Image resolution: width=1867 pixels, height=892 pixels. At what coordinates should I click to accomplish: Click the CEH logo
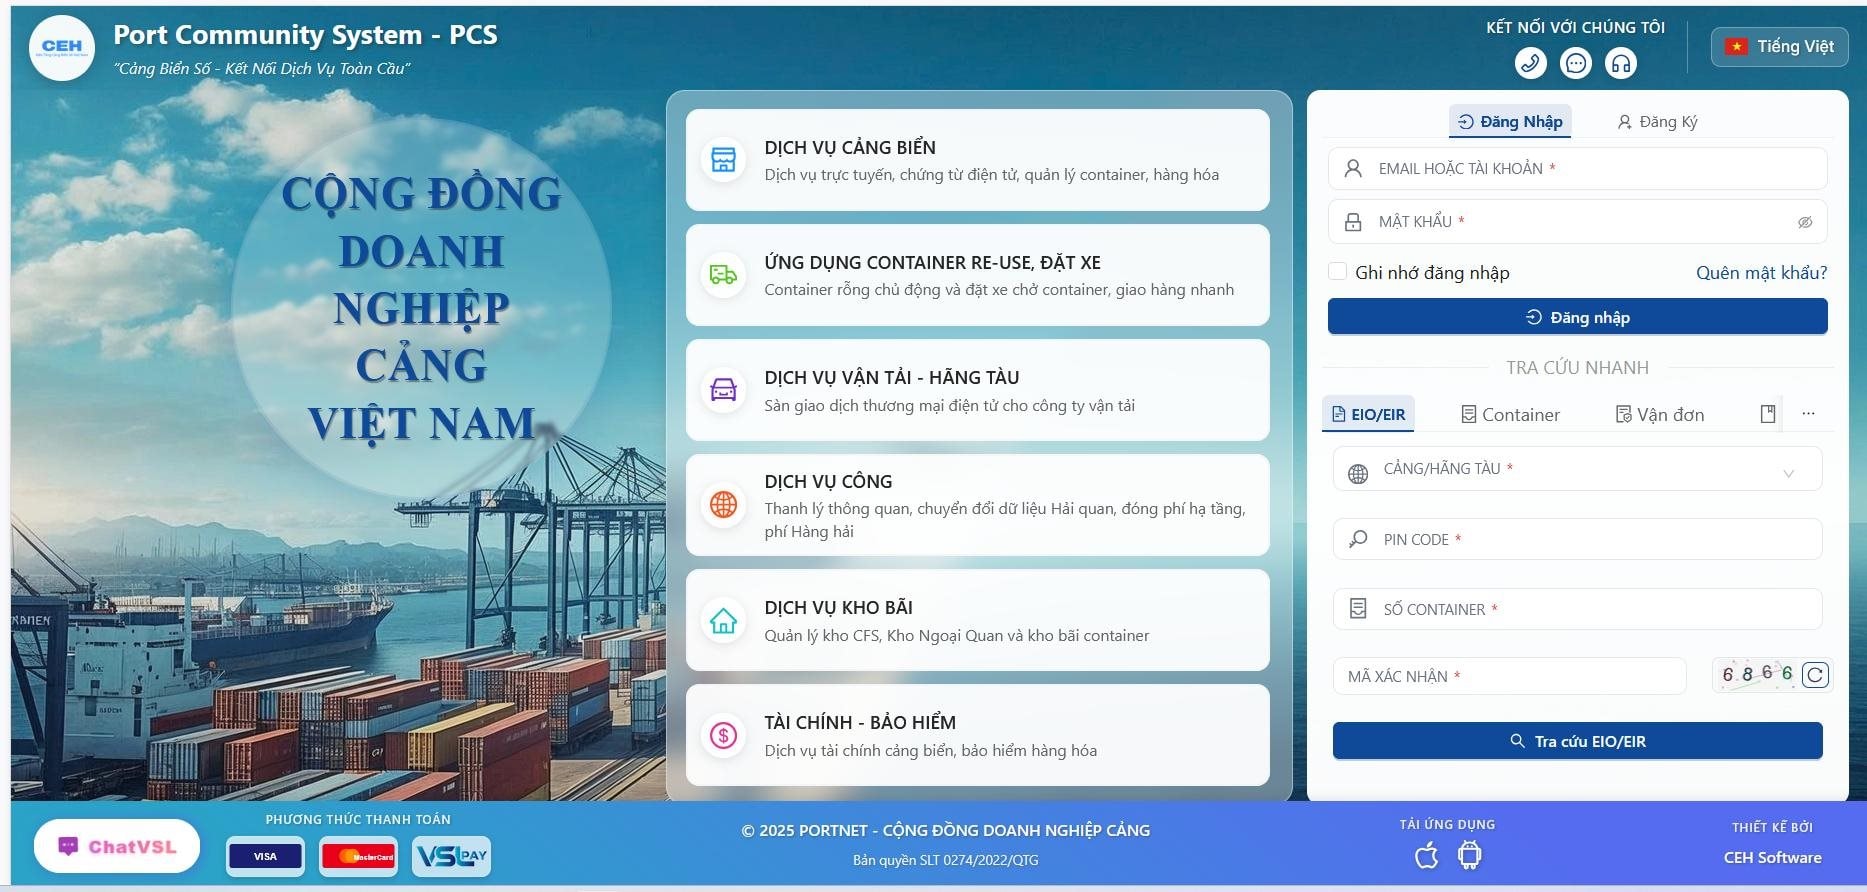pos(62,47)
